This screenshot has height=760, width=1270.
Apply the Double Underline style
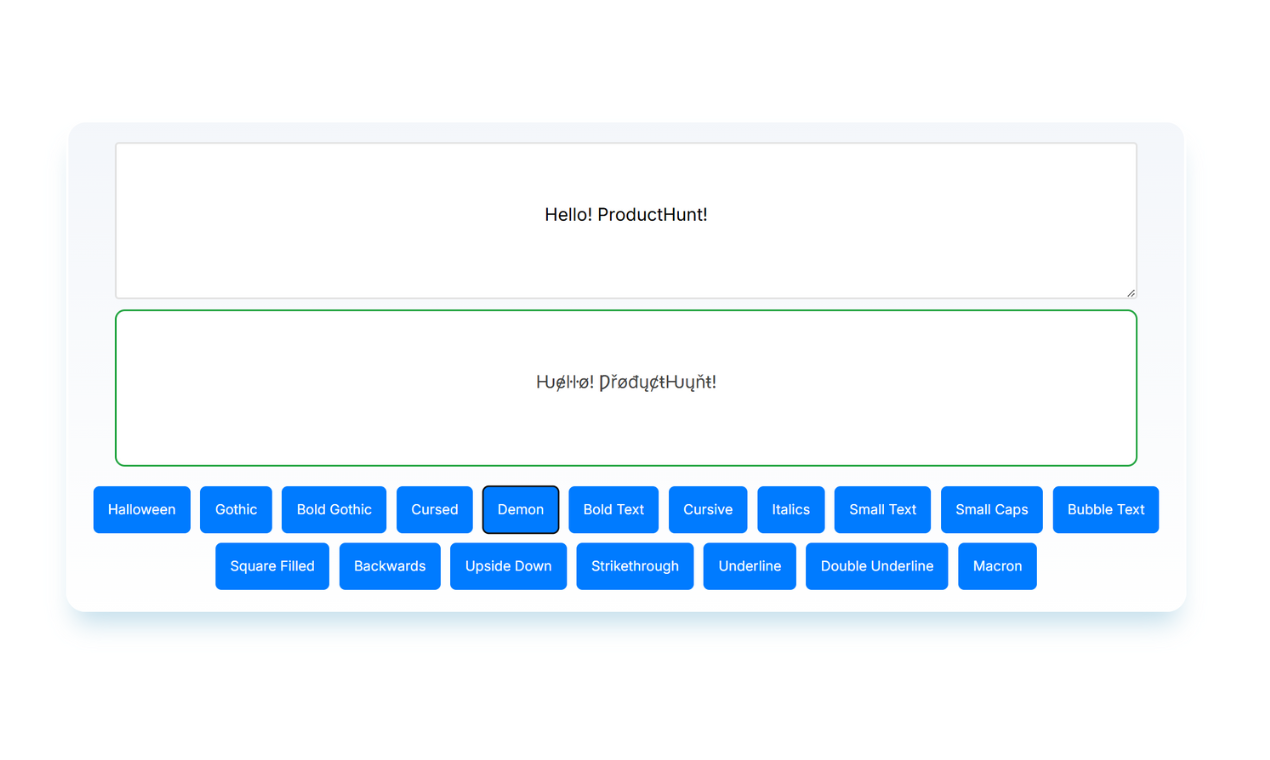point(877,566)
